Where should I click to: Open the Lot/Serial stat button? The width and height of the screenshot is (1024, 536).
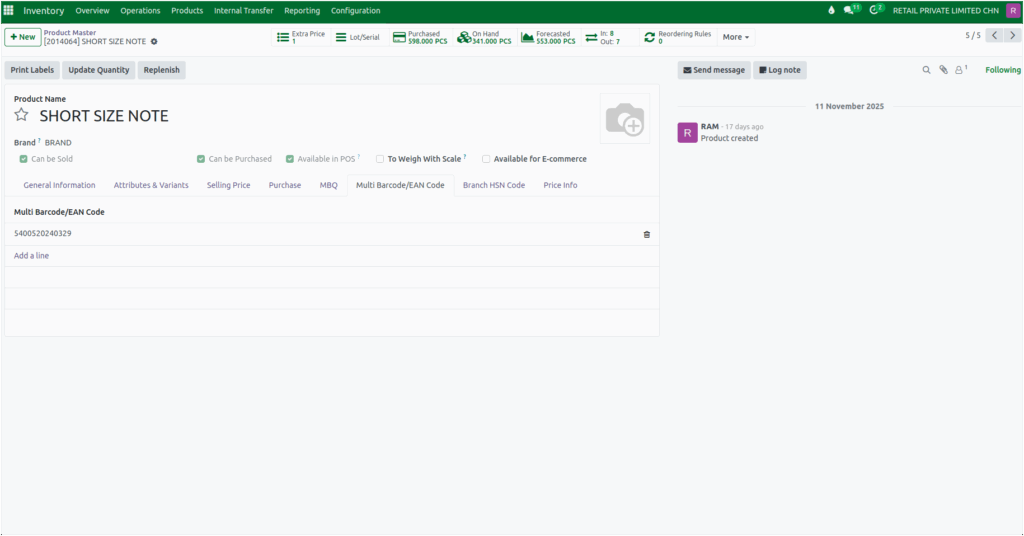point(358,37)
